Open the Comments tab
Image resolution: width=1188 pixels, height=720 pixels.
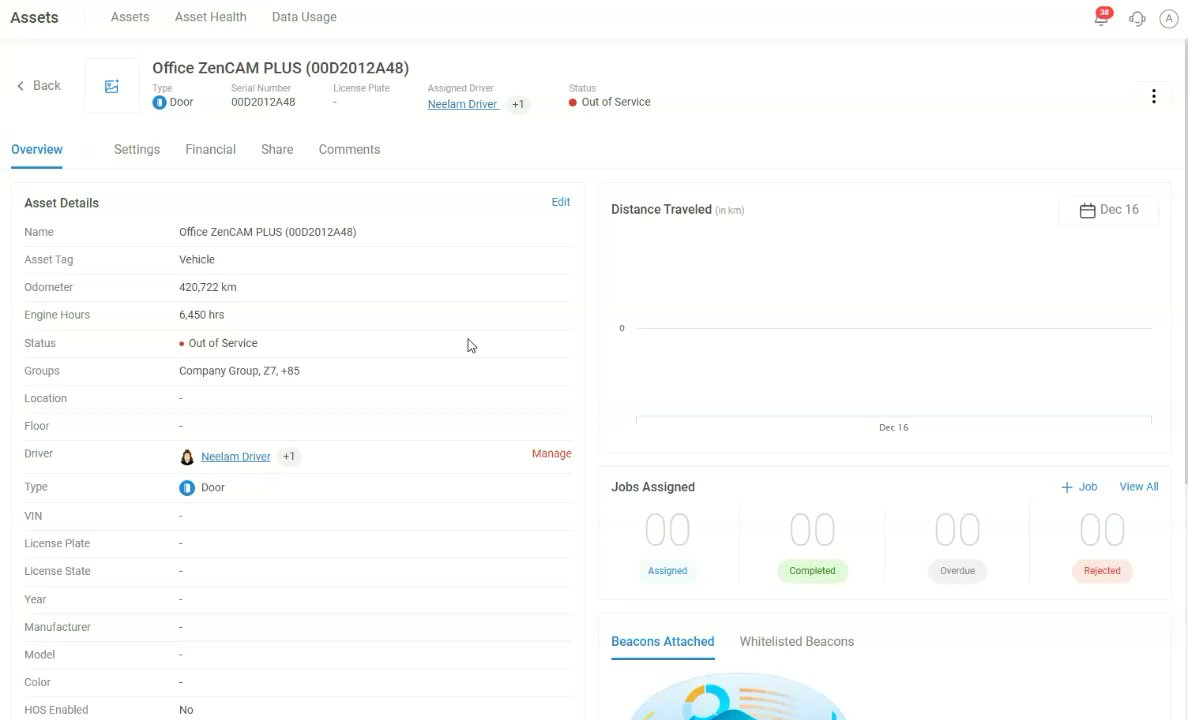(x=349, y=149)
